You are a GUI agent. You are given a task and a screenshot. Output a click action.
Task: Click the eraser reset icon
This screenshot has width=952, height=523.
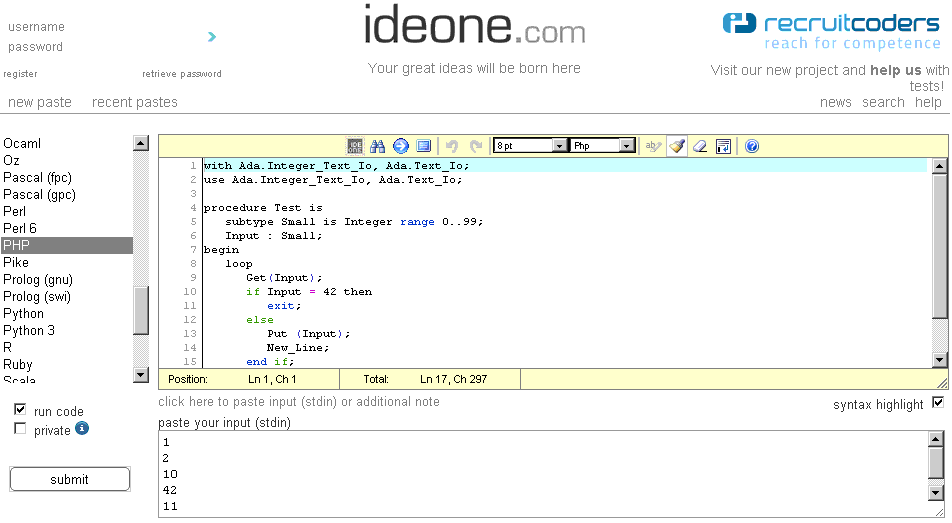click(700, 146)
